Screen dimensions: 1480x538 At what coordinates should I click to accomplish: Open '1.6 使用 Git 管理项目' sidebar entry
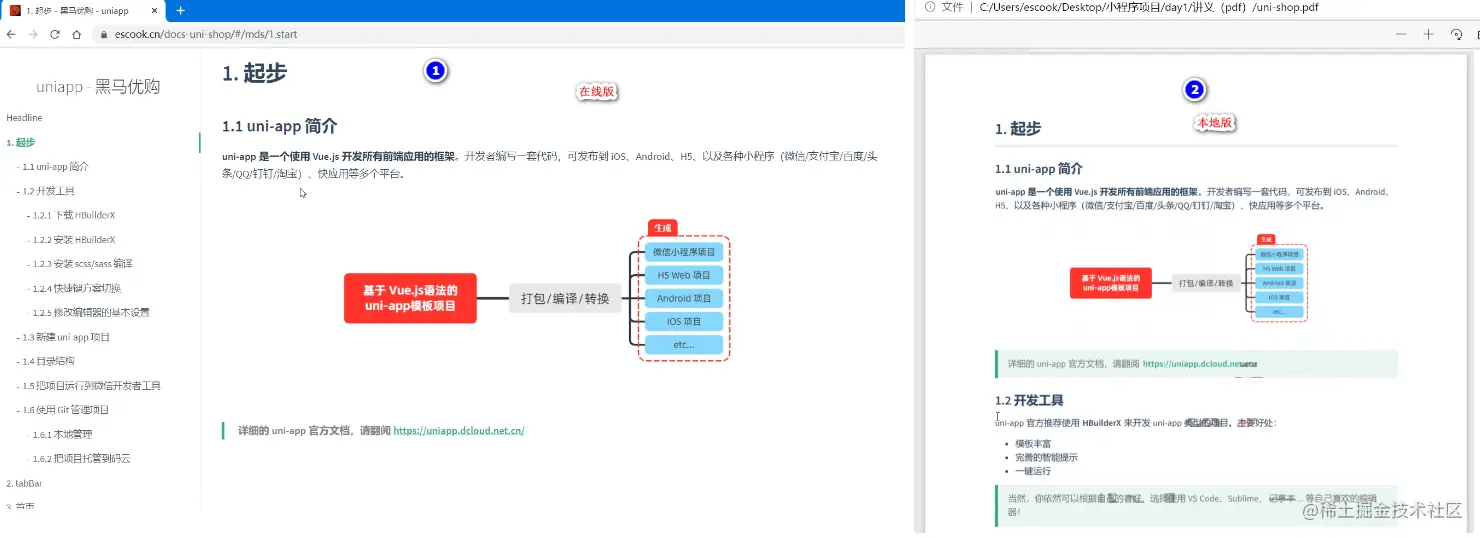[x=65, y=410]
